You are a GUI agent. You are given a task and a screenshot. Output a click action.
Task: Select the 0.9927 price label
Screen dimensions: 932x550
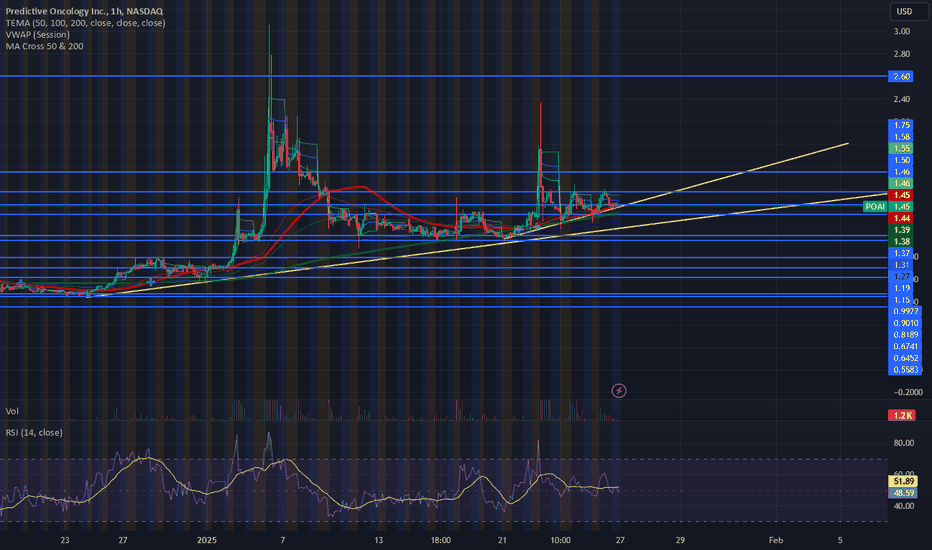[x=905, y=312]
